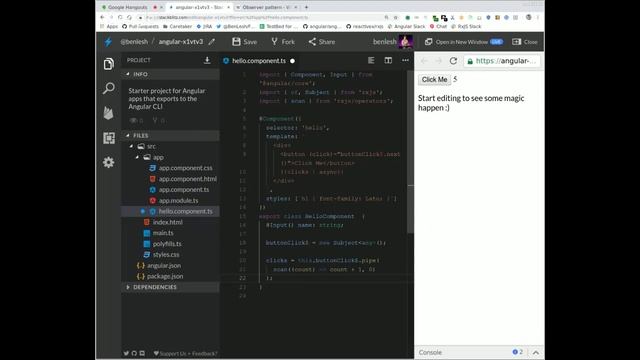640x360 pixels.
Task: Go back in Chrome browser
Action: pyautogui.click(x=102, y=18)
